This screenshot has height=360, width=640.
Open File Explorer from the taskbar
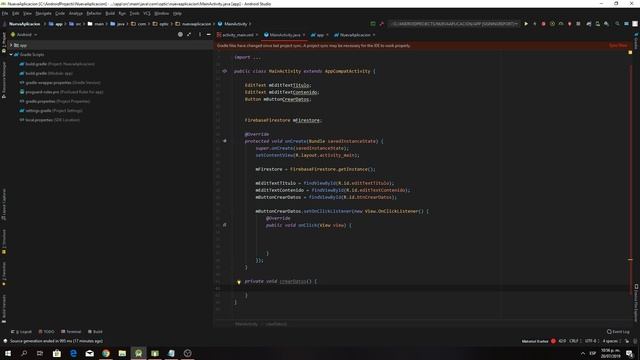point(122,353)
